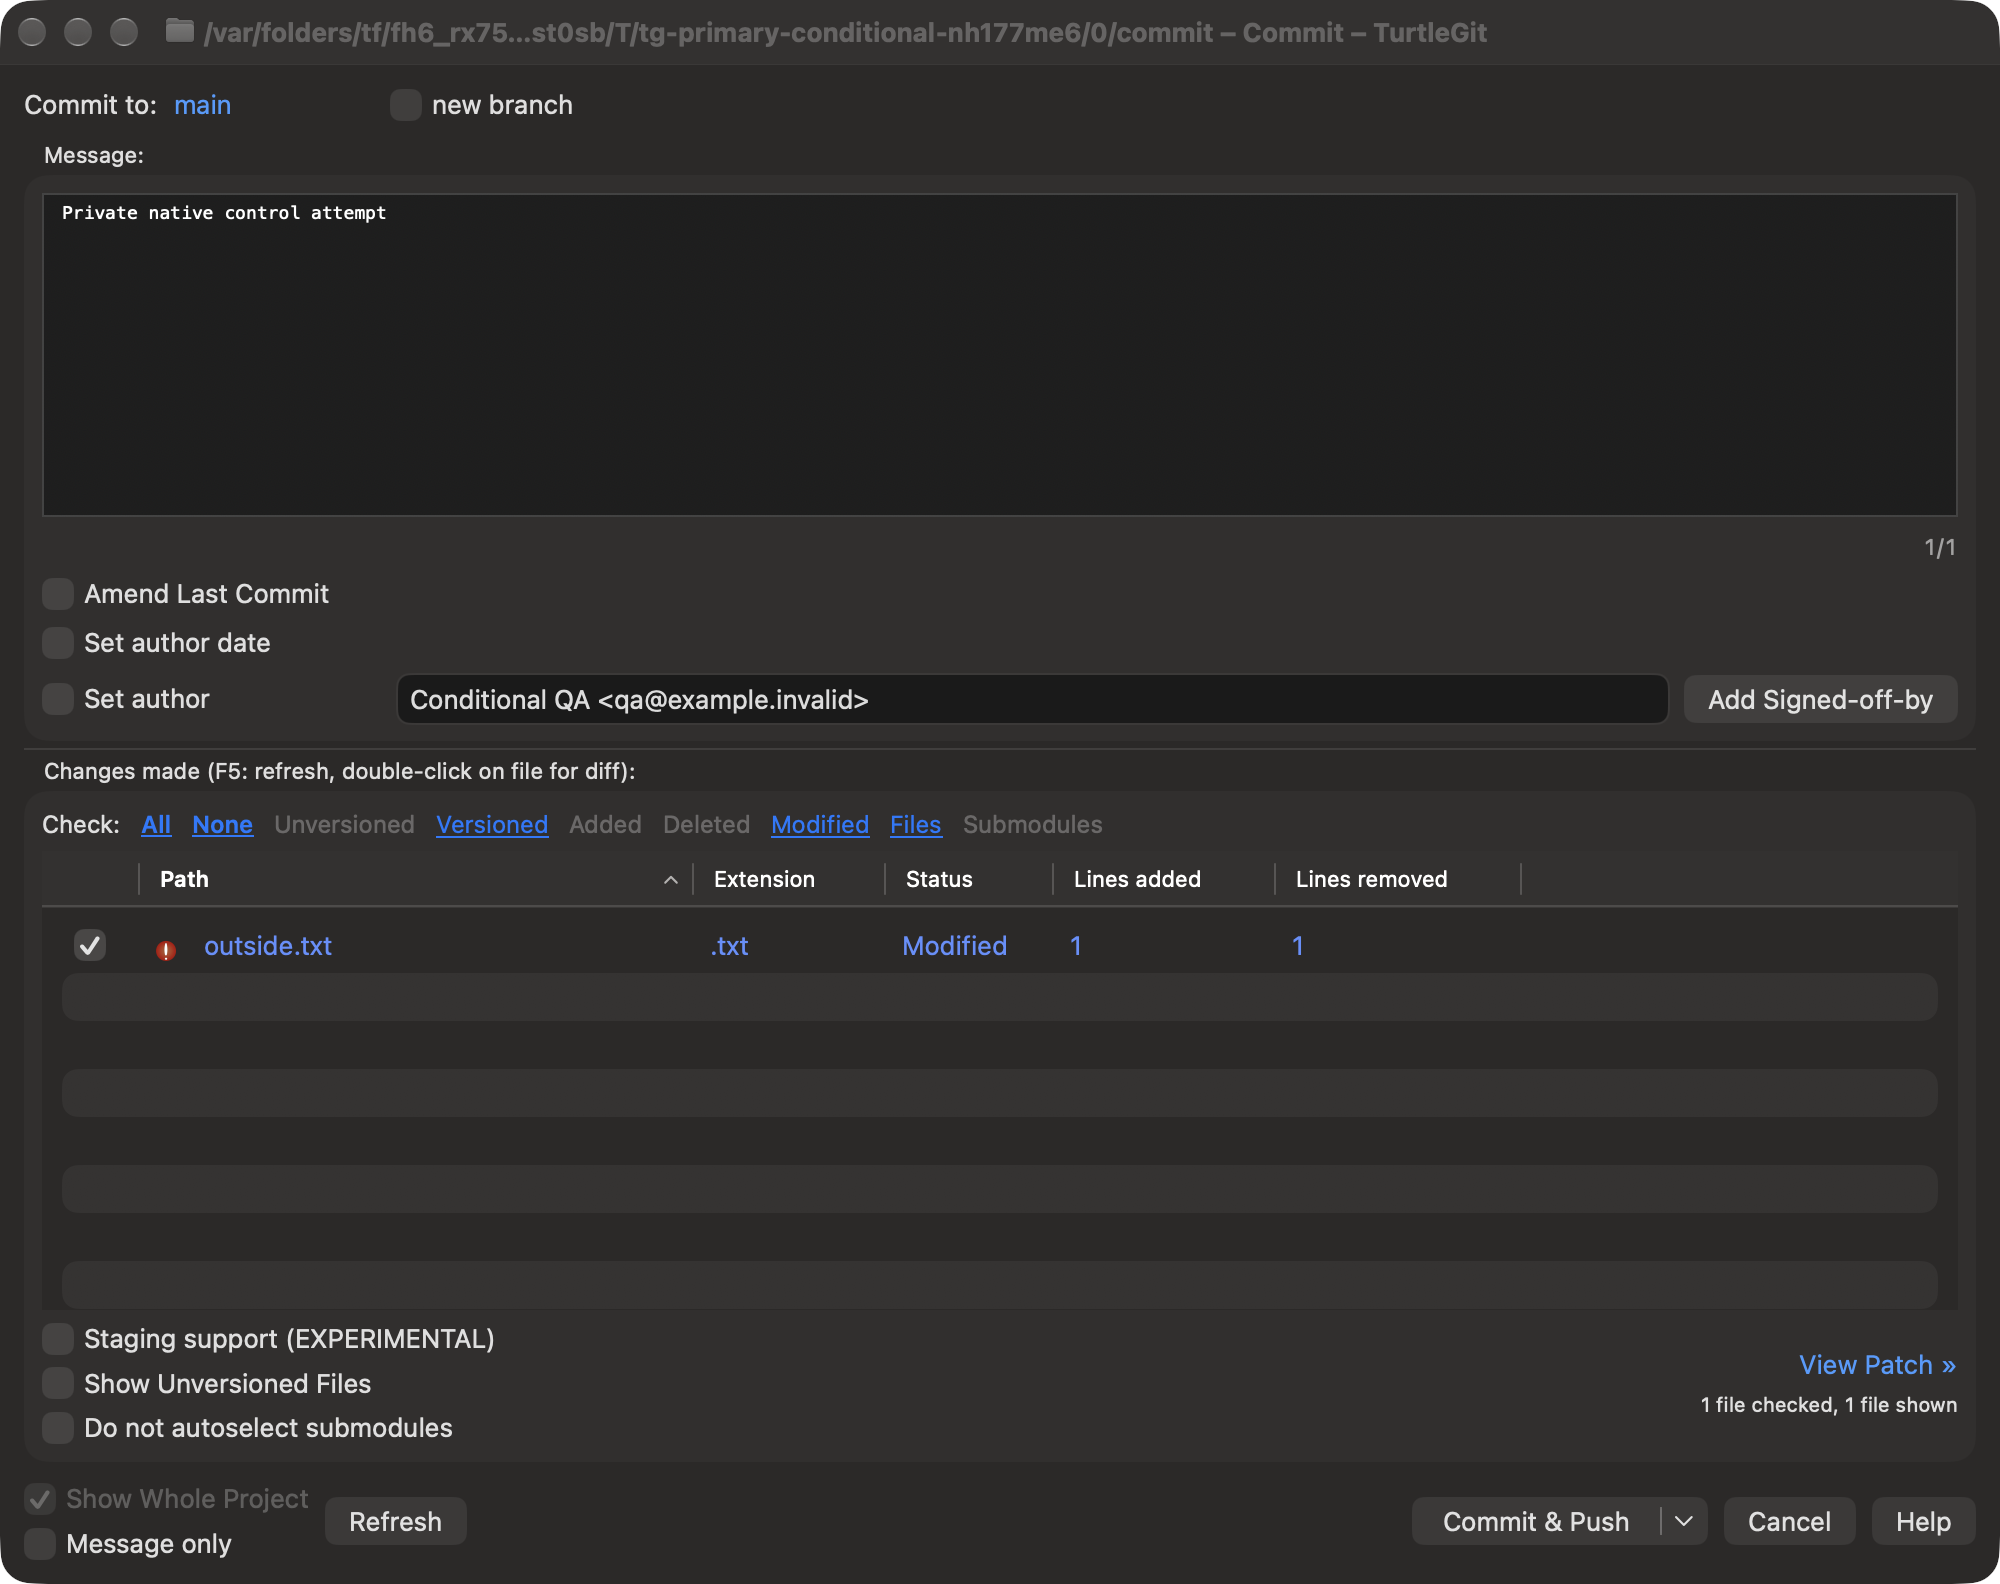Image resolution: width=2000 pixels, height=1584 pixels.
Task: Enable the Set author date checkbox
Action: [x=58, y=643]
